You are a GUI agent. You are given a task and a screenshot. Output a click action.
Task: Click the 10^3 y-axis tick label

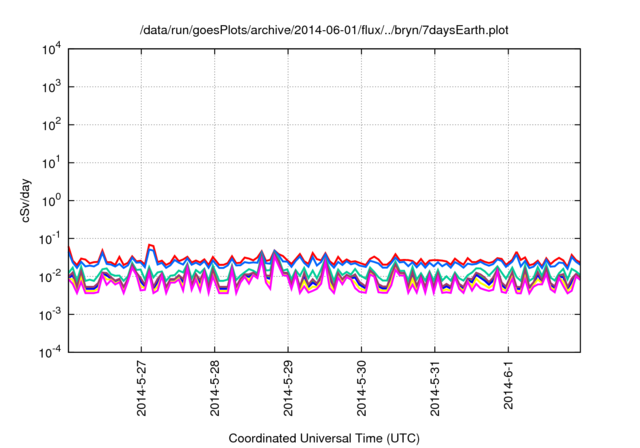[52, 87]
